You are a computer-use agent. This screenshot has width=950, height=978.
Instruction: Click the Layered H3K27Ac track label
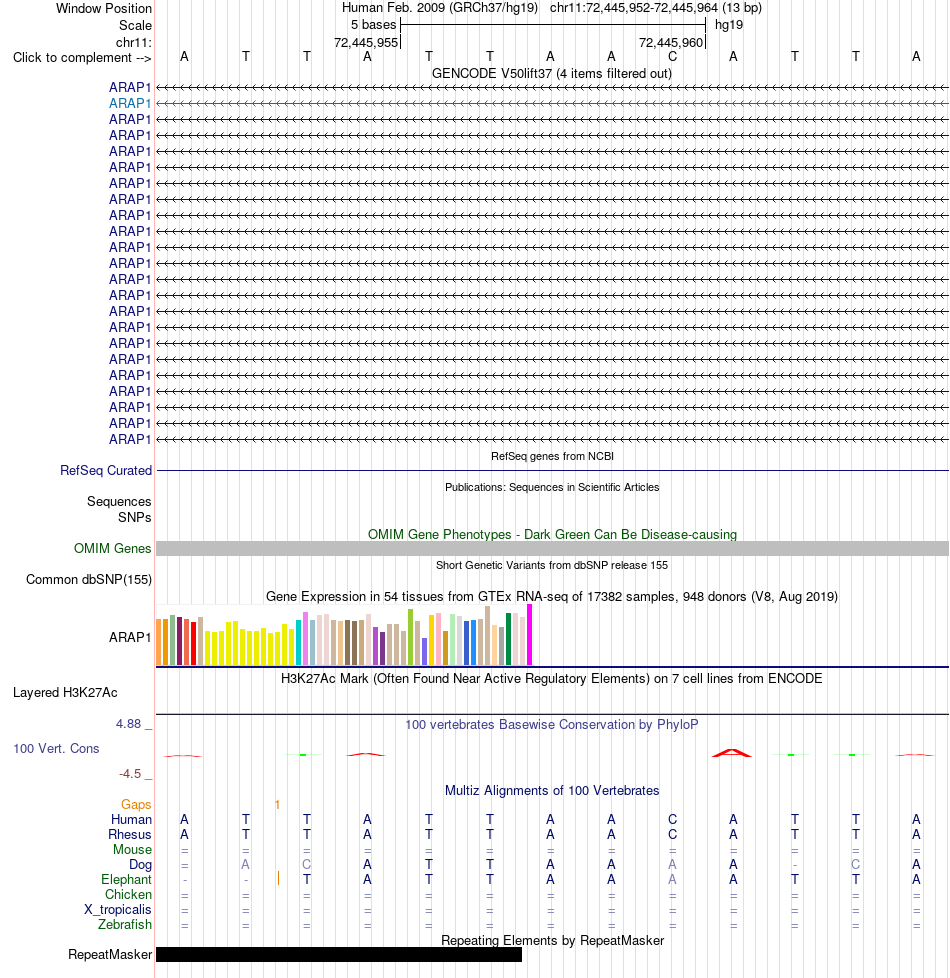click(x=65, y=692)
